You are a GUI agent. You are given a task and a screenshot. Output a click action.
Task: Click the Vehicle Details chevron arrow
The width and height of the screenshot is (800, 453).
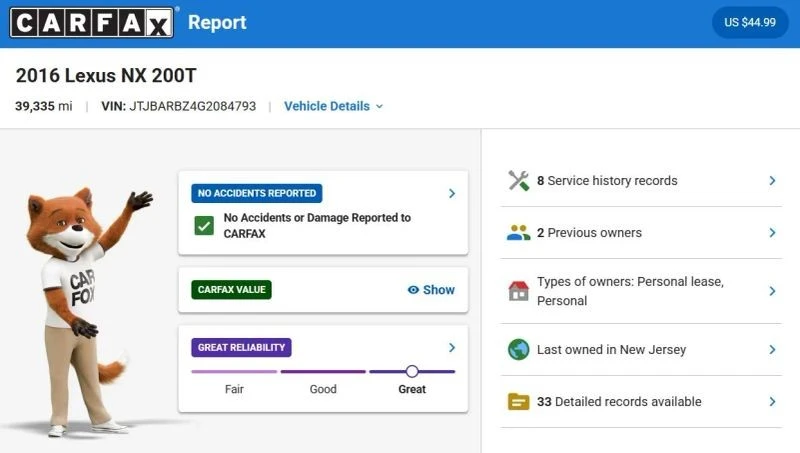(379, 107)
